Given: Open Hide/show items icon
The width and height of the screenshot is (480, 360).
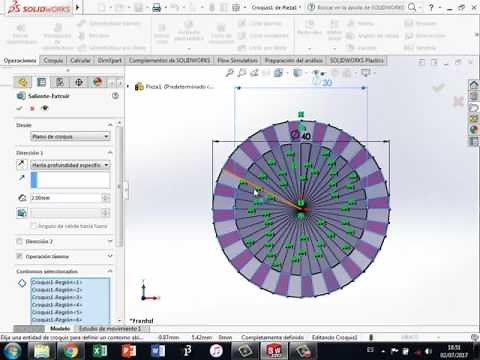Looking at the screenshot, I should pyautogui.click(x=316, y=73).
